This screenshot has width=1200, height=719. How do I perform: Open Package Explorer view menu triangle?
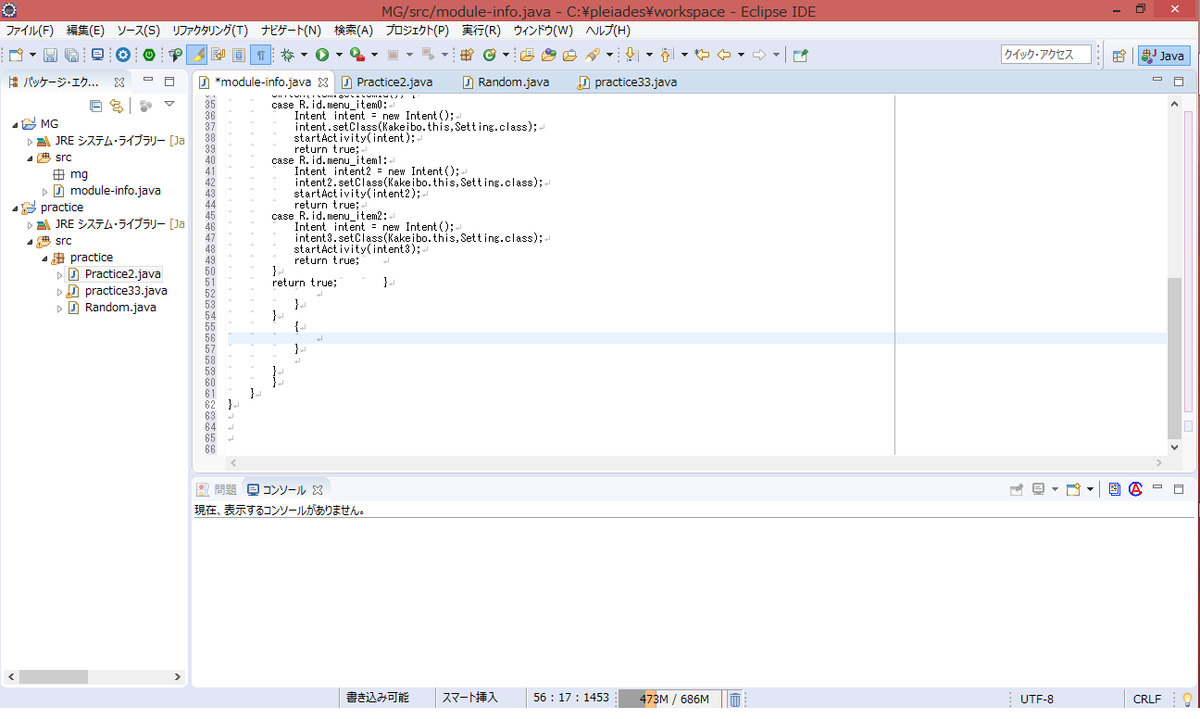coord(169,104)
